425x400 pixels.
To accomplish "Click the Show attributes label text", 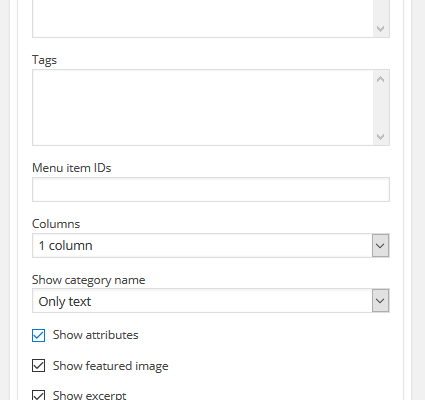I will 96,335.
